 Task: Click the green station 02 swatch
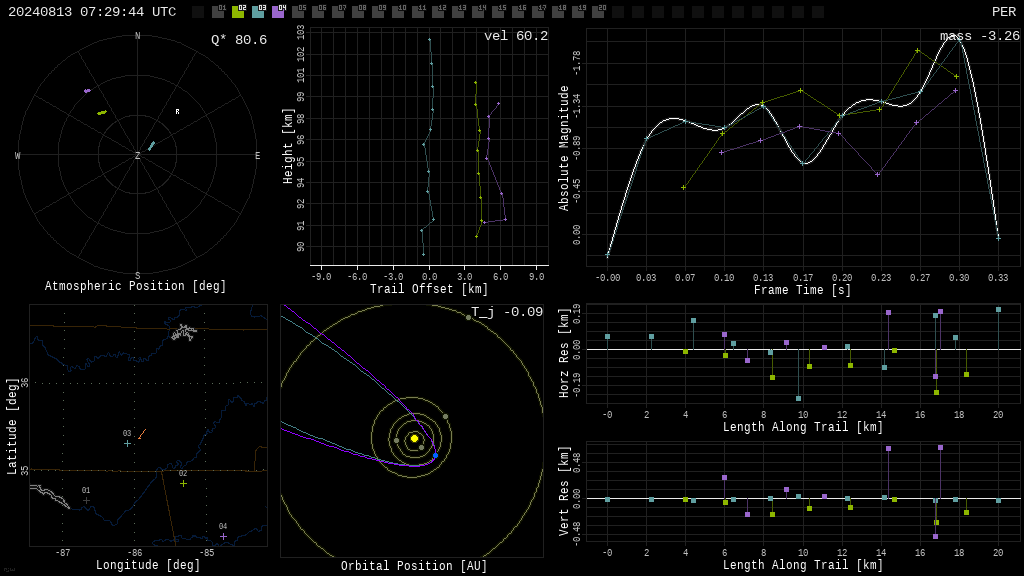(238, 12)
